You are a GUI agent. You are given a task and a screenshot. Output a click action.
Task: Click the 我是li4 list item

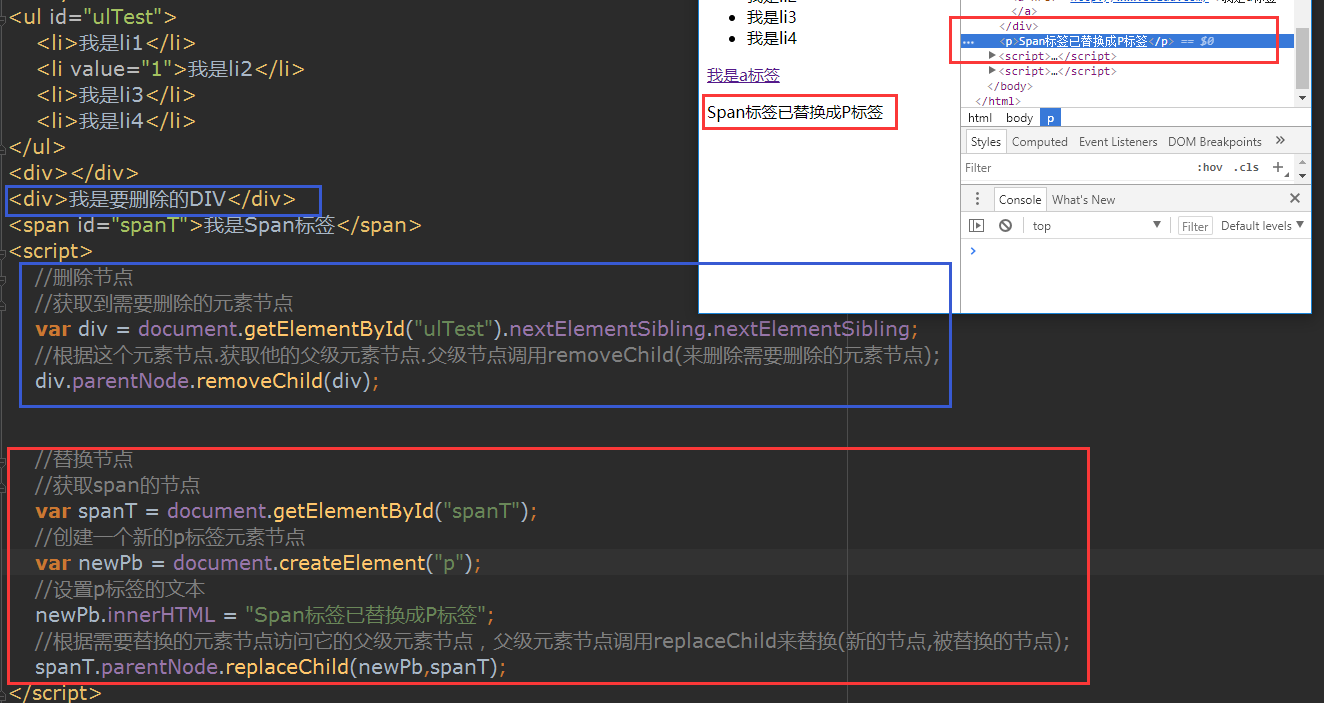(x=772, y=38)
